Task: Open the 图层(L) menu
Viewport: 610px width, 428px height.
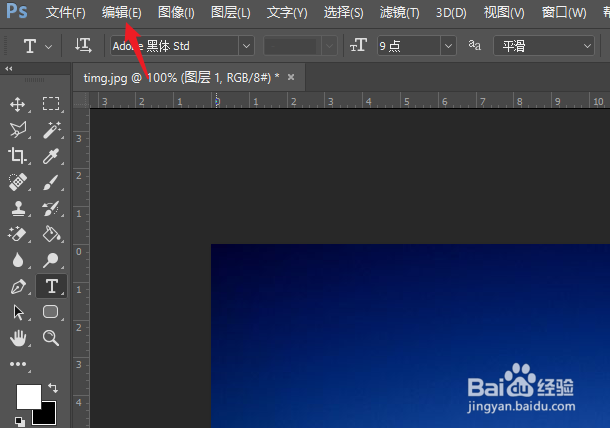Action: [x=231, y=12]
